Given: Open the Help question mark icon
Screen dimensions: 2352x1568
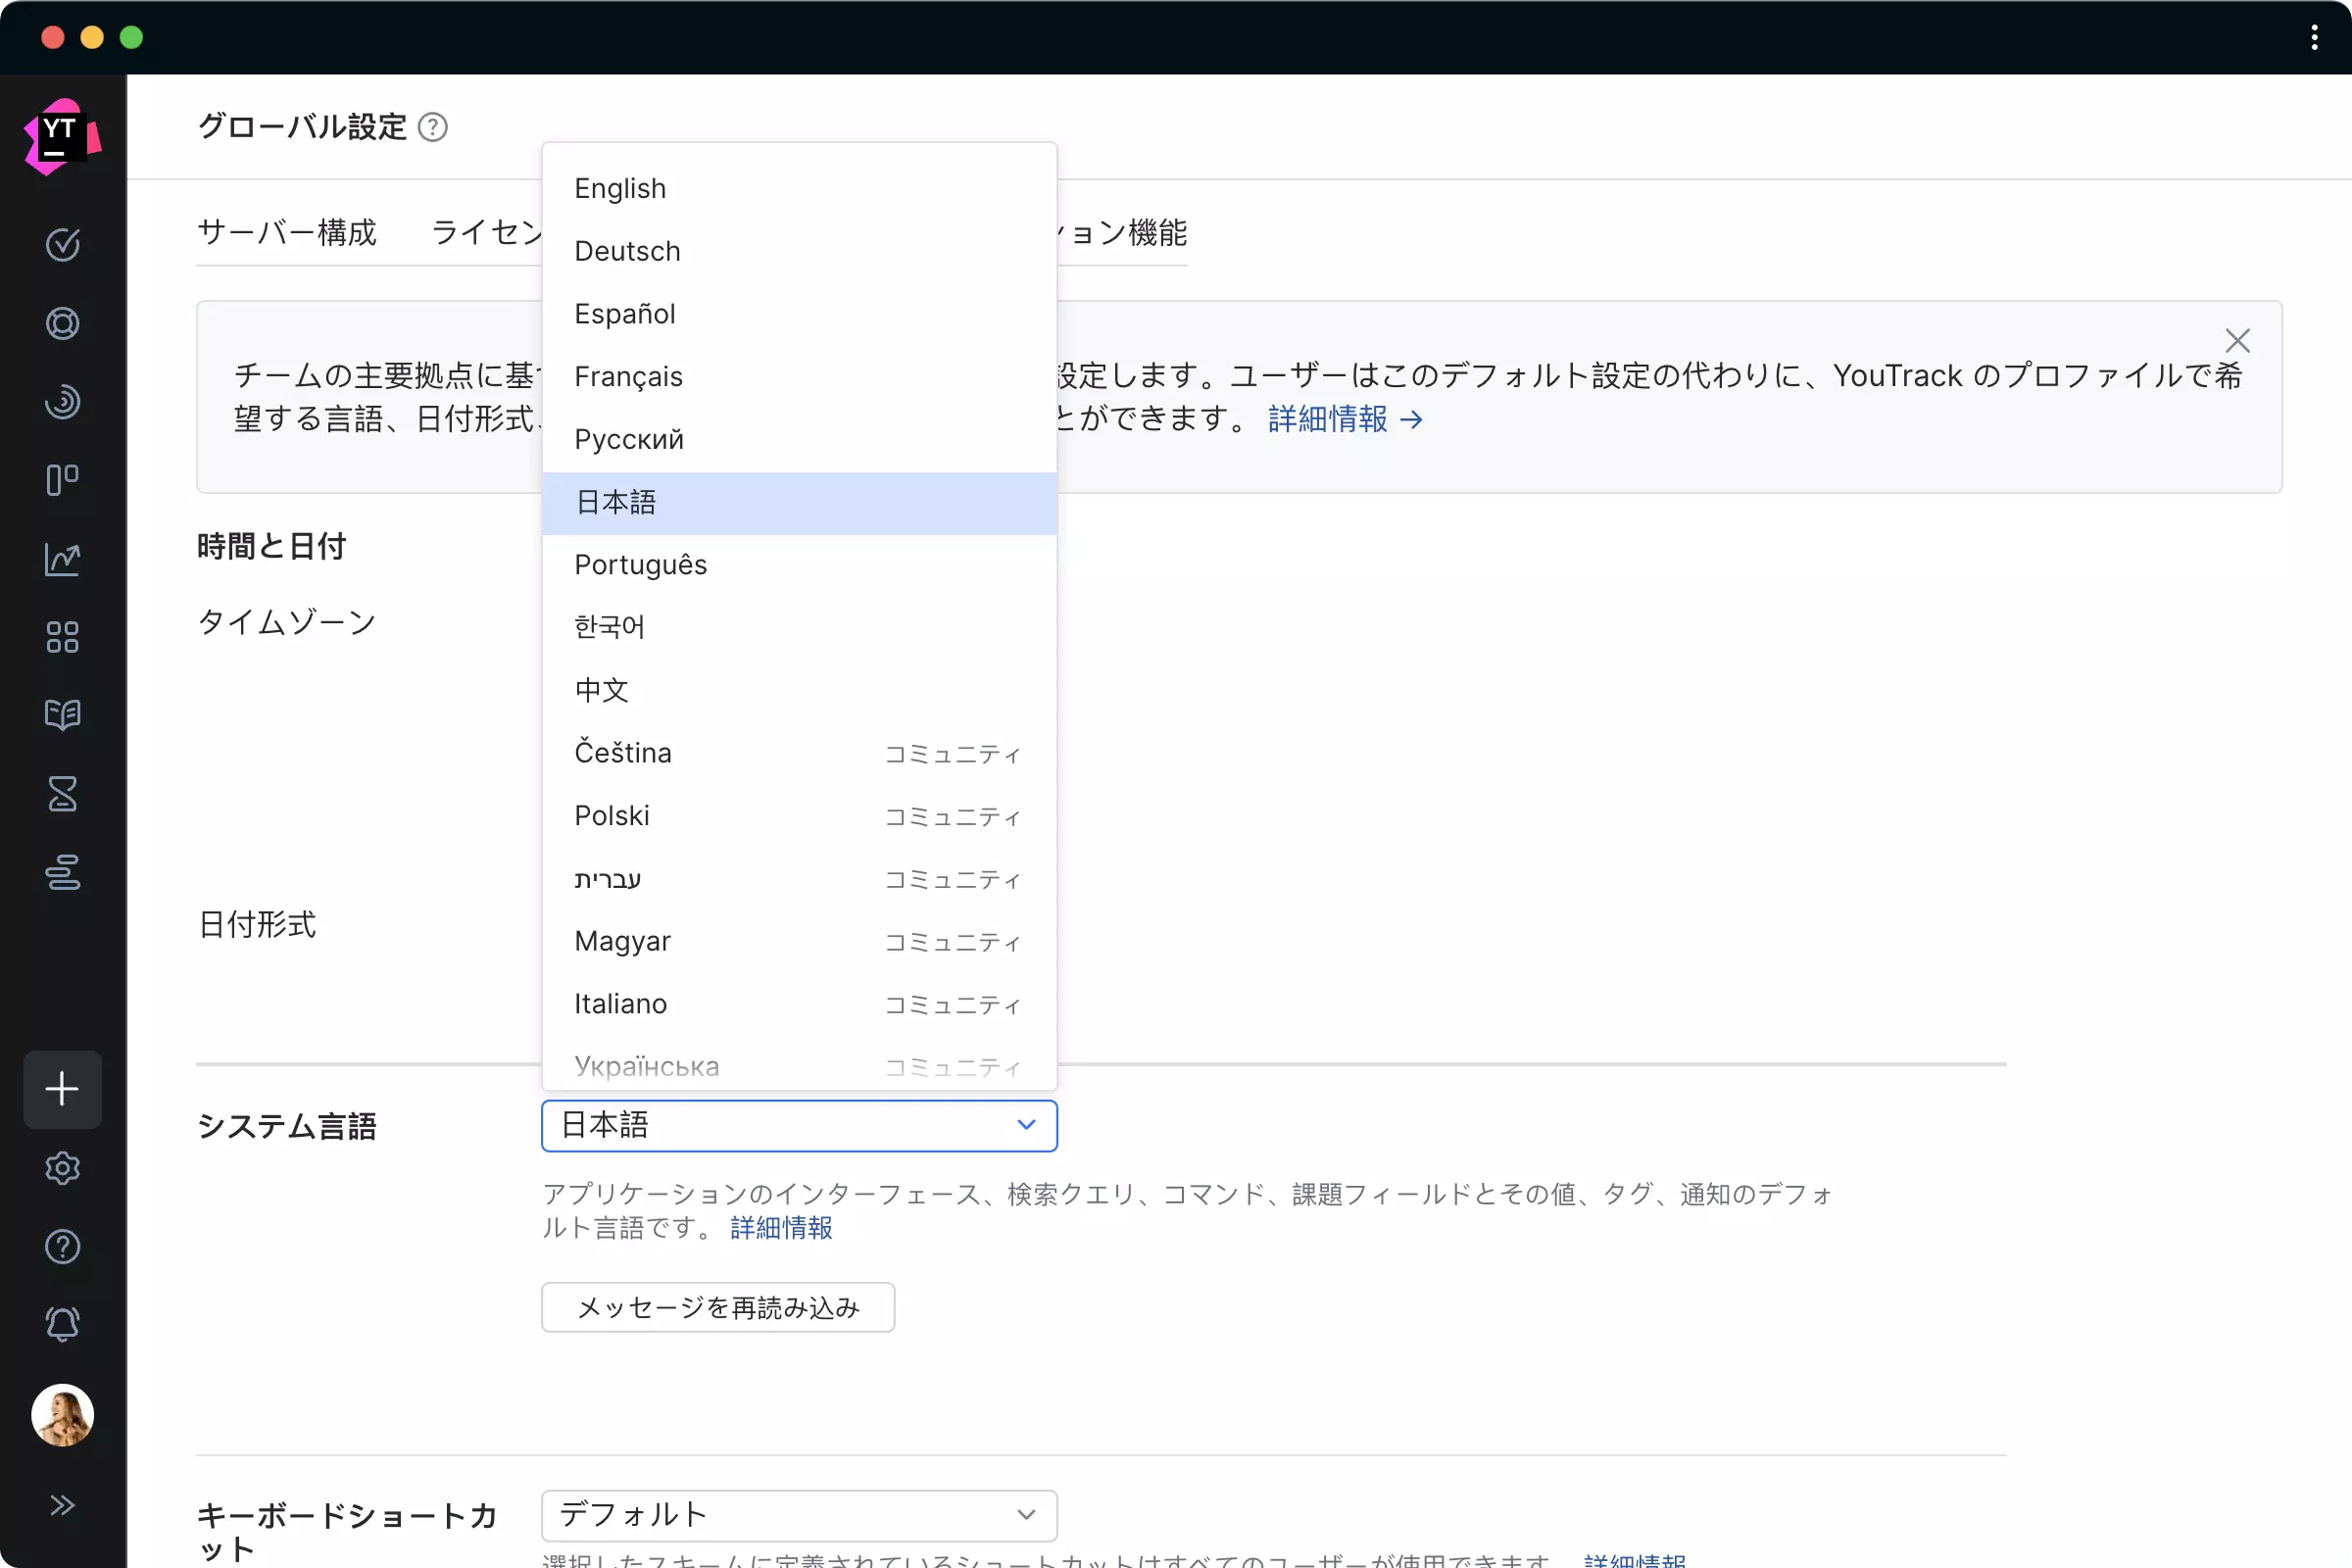Looking at the screenshot, I should (x=62, y=1246).
